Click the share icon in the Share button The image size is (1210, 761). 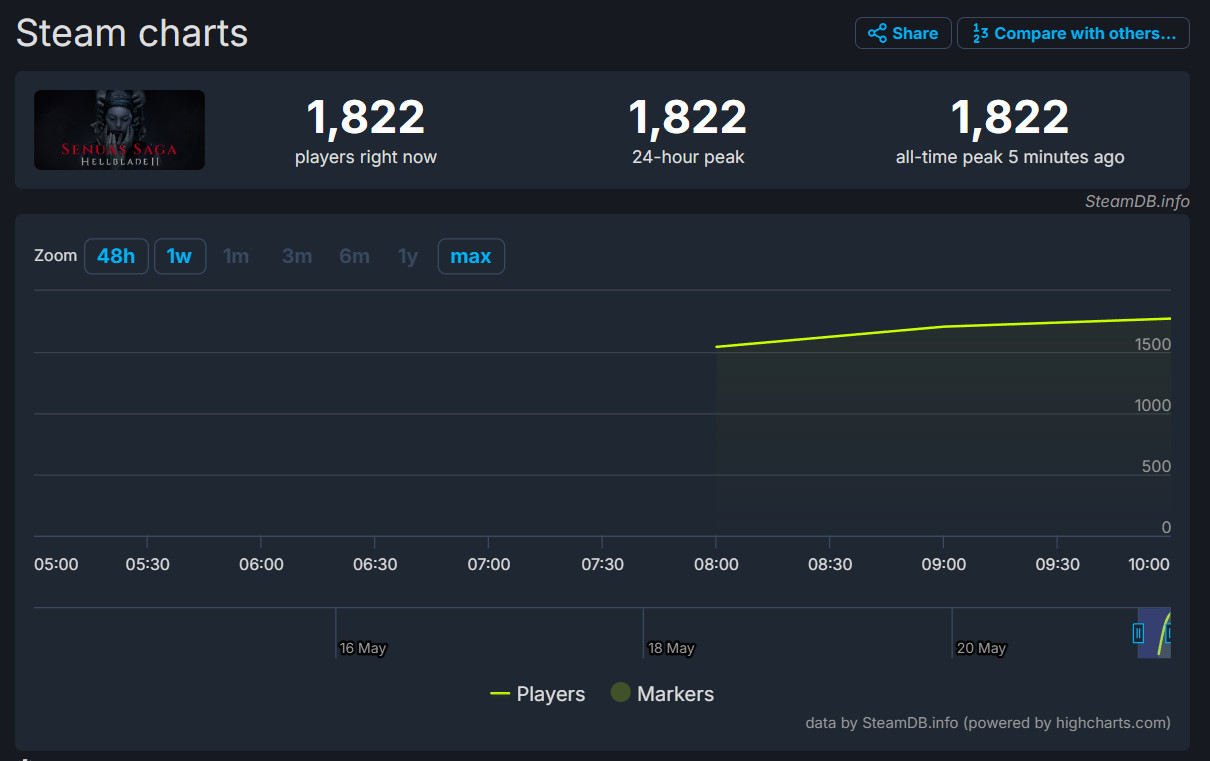[877, 33]
